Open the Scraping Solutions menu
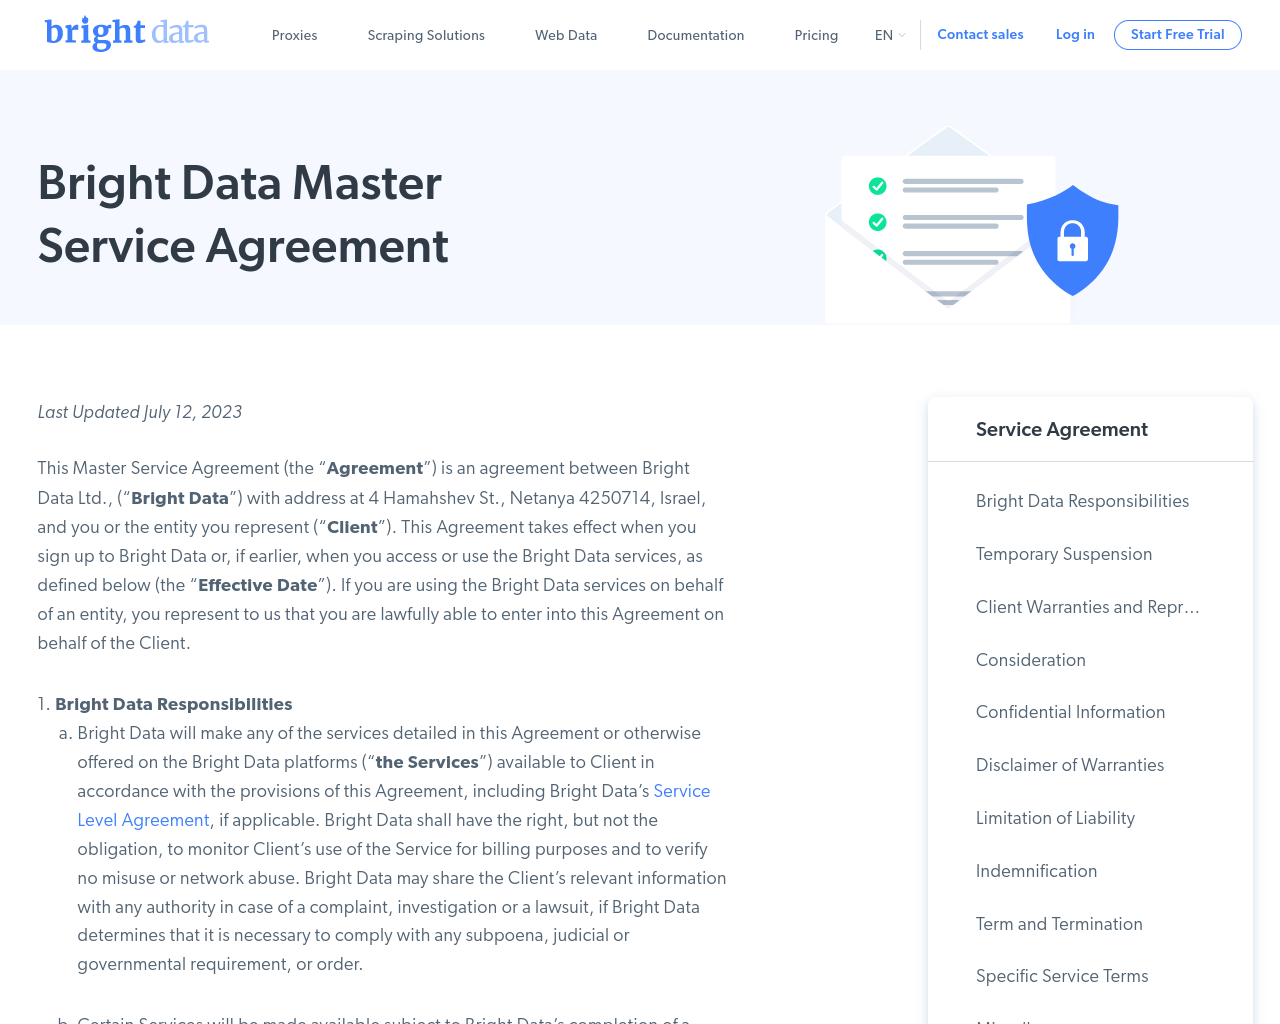Viewport: 1280px width, 1024px height. 426,35
